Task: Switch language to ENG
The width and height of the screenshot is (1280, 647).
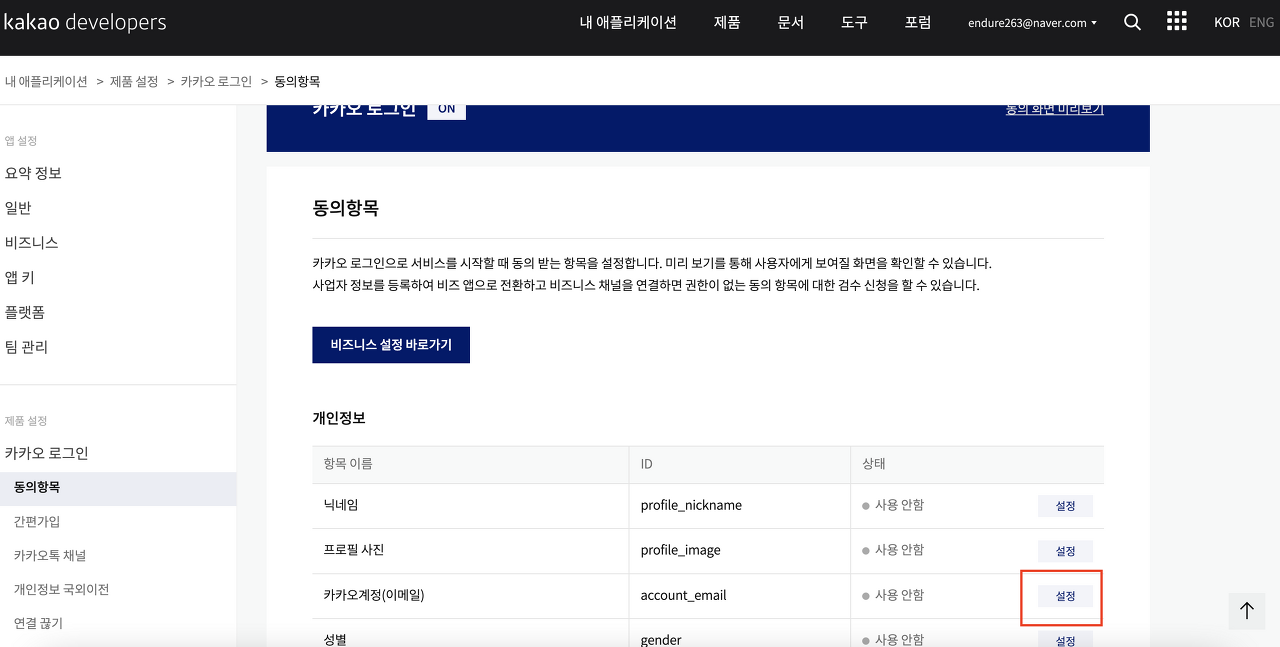Action: pyautogui.click(x=1261, y=22)
